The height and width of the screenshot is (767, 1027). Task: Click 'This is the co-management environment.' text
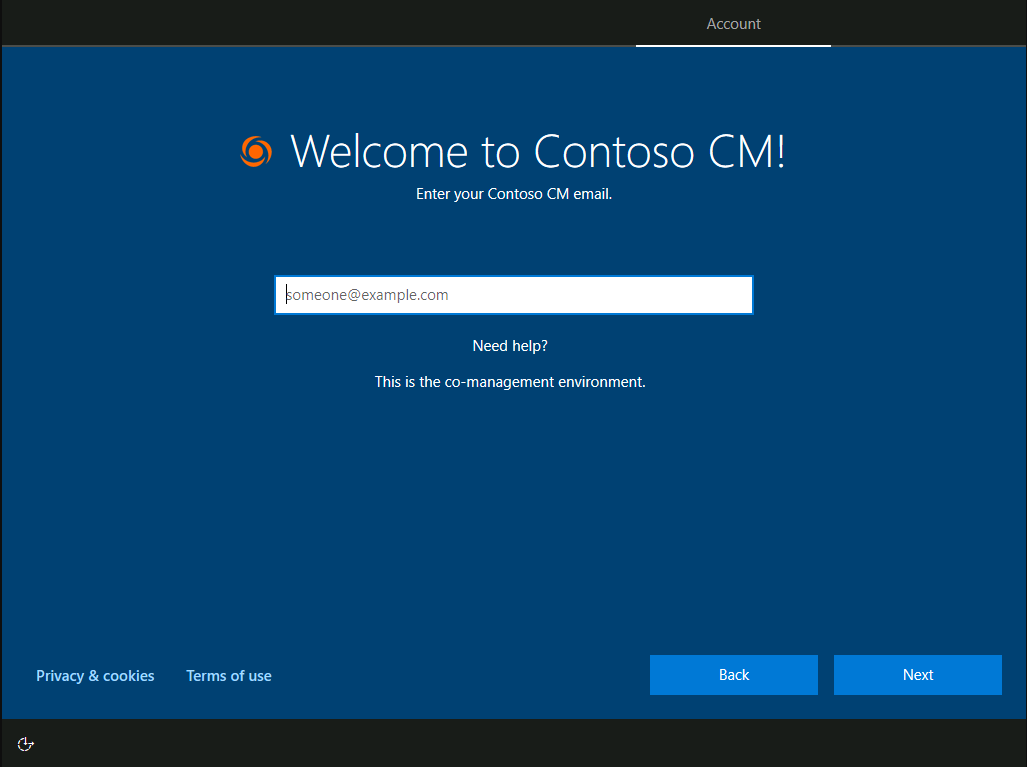510,382
